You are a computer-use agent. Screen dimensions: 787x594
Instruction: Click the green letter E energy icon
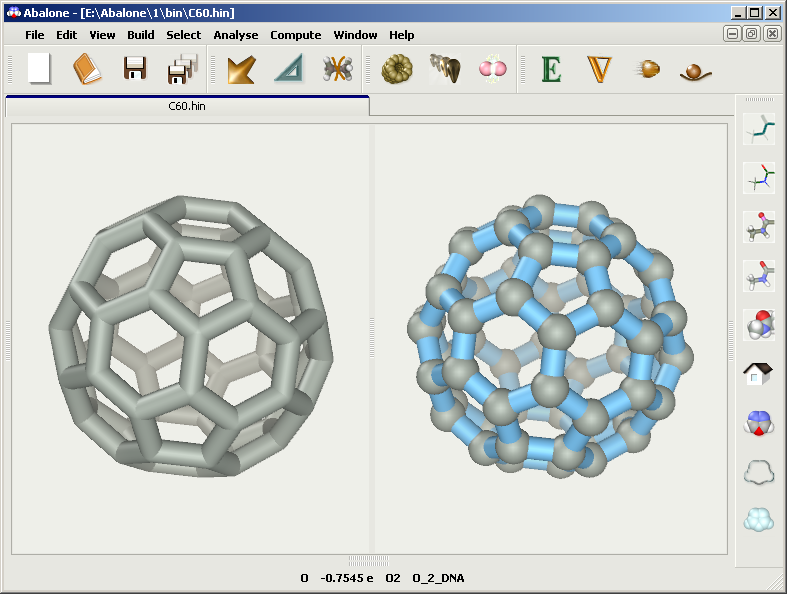point(551,69)
